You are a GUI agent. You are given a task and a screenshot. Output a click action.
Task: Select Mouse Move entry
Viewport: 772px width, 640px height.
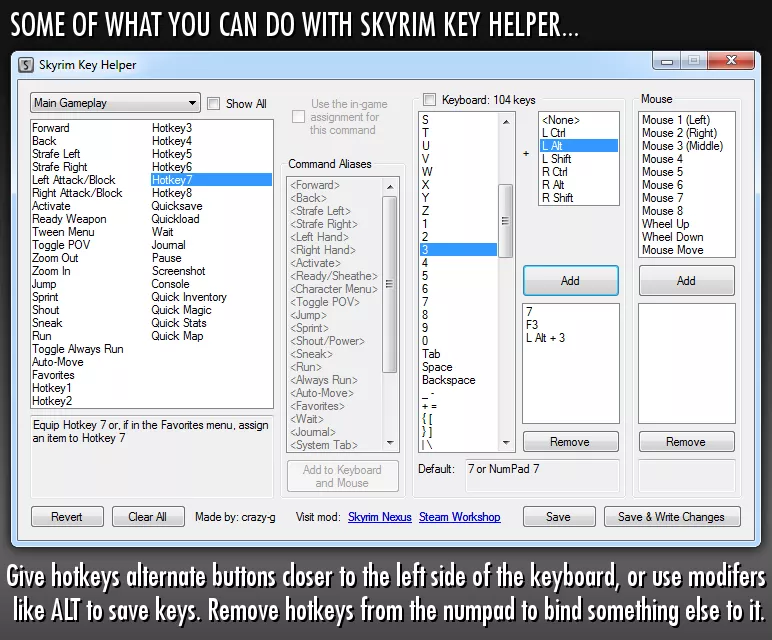(x=673, y=250)
